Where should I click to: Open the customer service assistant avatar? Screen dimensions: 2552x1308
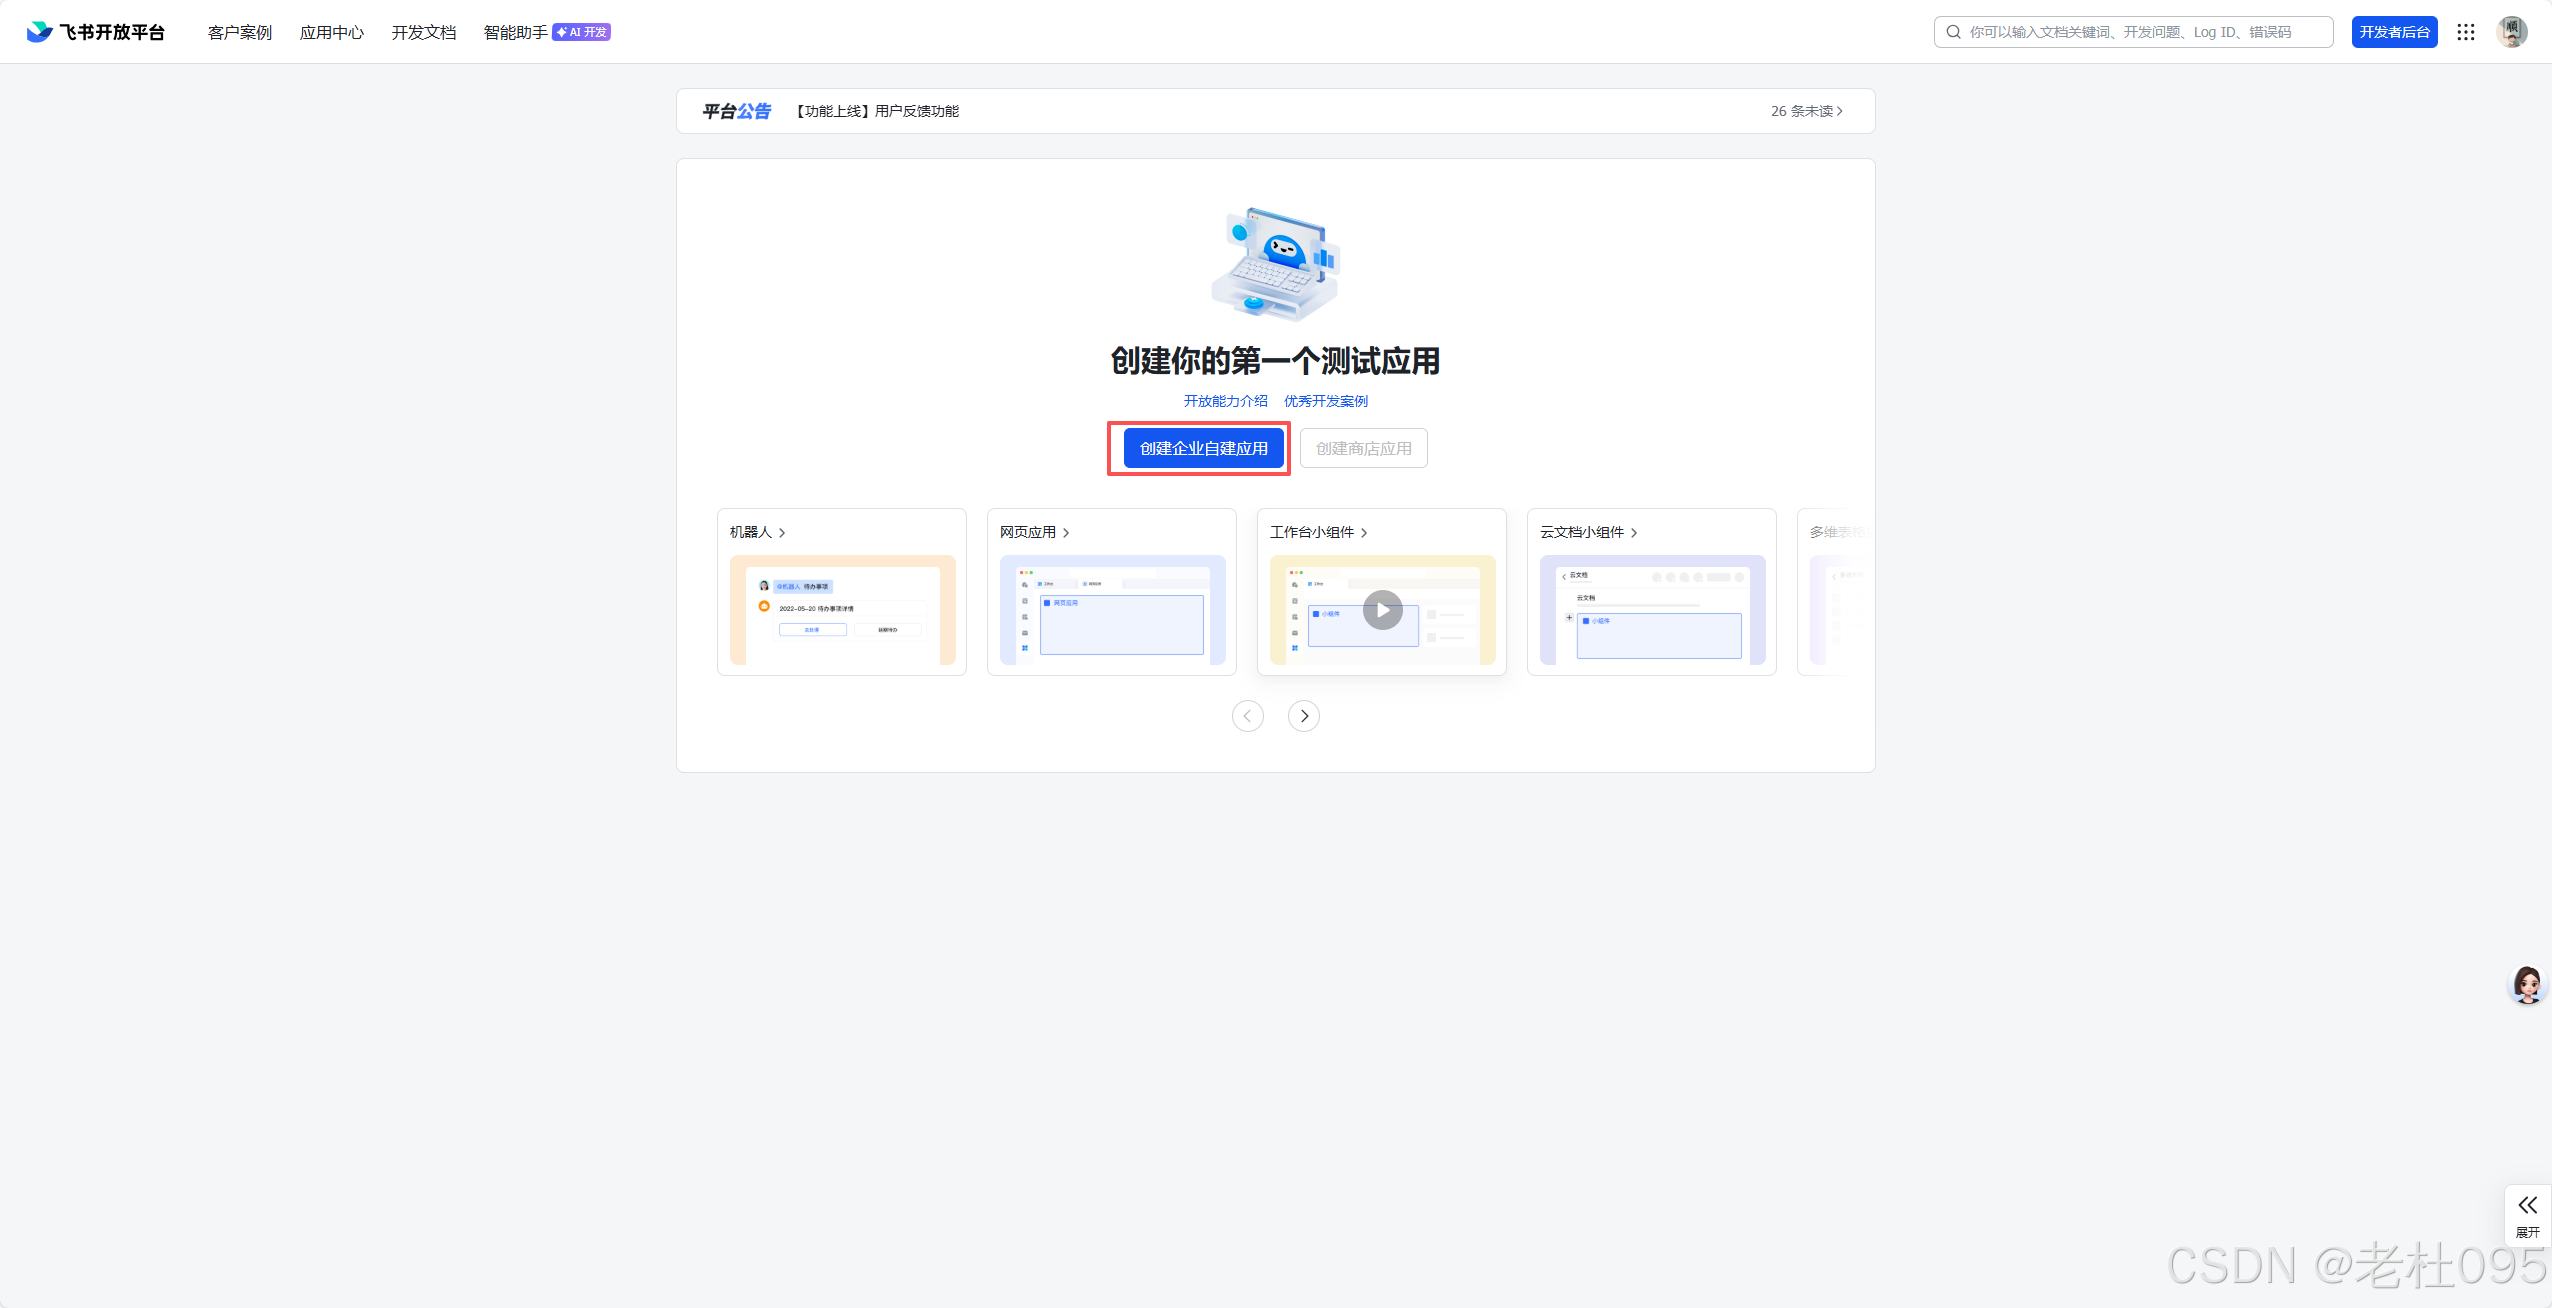point(2527,985)
